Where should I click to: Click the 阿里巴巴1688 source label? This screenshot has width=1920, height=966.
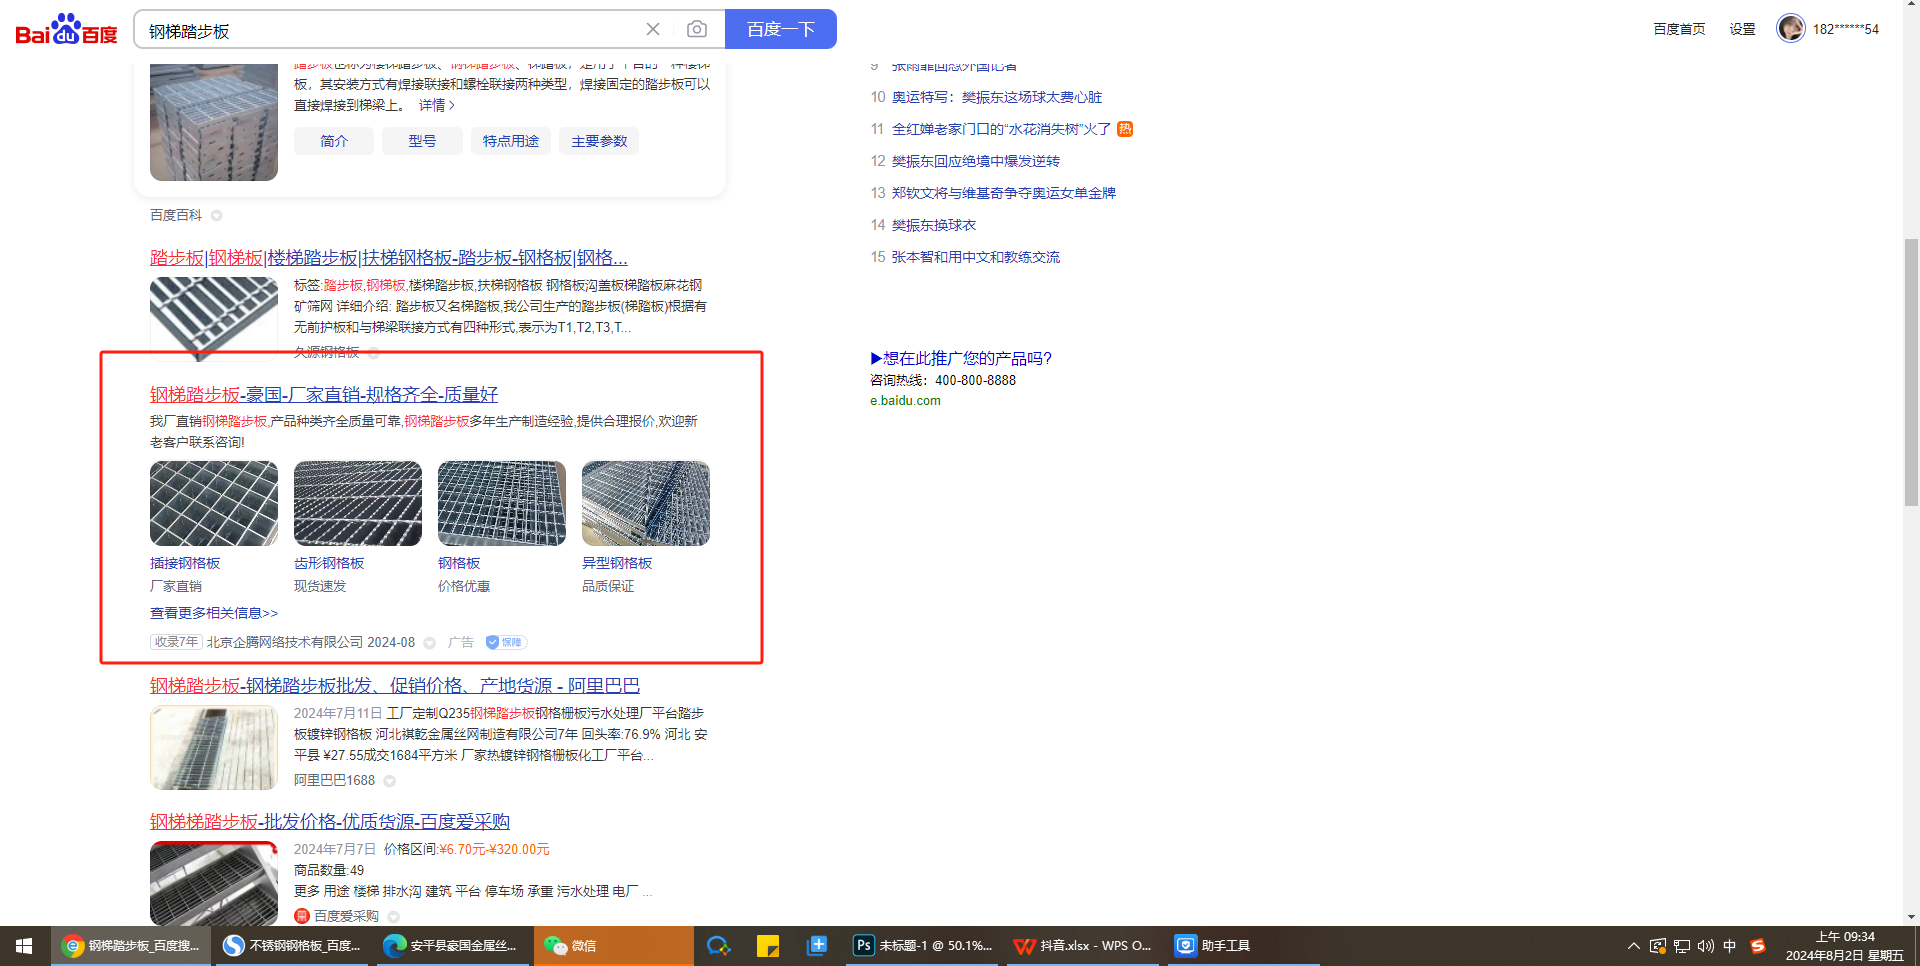tap(334, 780)
